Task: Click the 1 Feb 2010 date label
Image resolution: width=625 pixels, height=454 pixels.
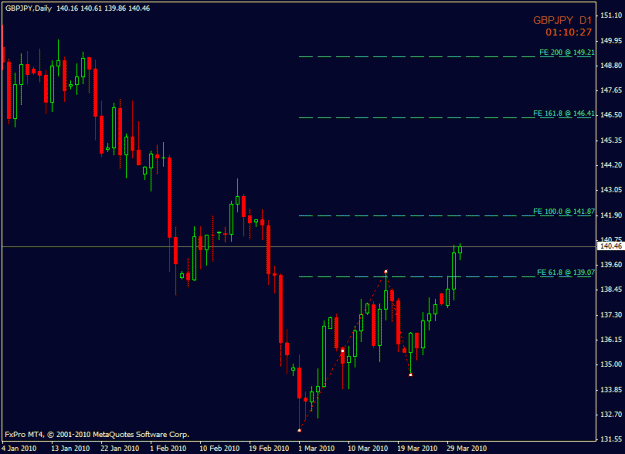Action: pos(168,448)
